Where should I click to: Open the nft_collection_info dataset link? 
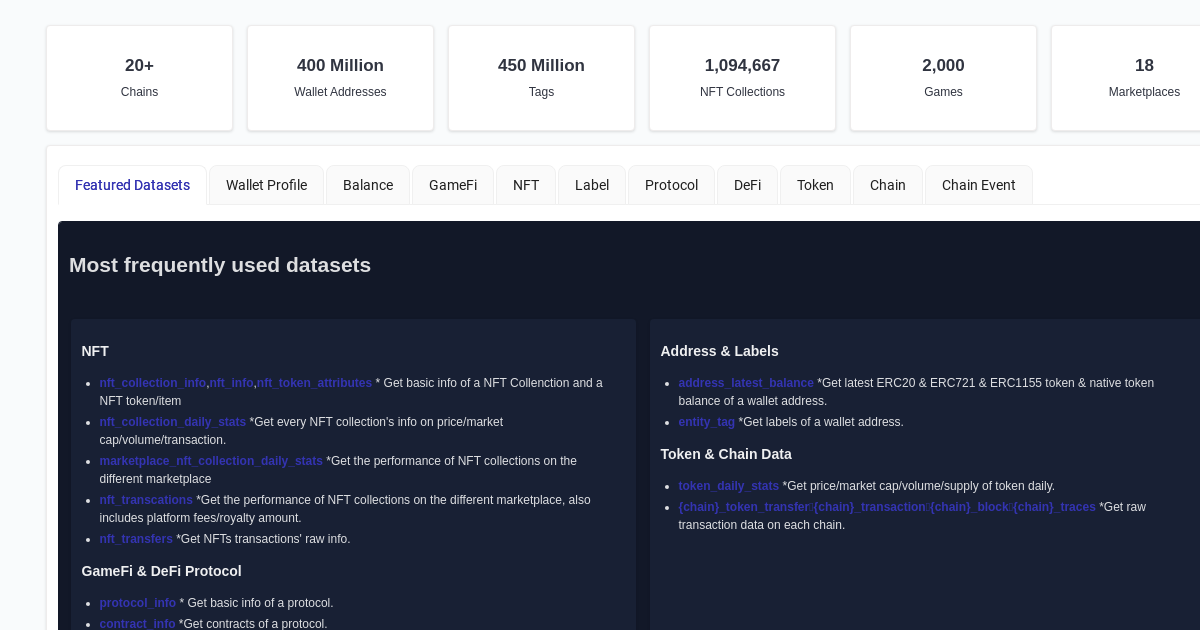(x=152, y=383)
